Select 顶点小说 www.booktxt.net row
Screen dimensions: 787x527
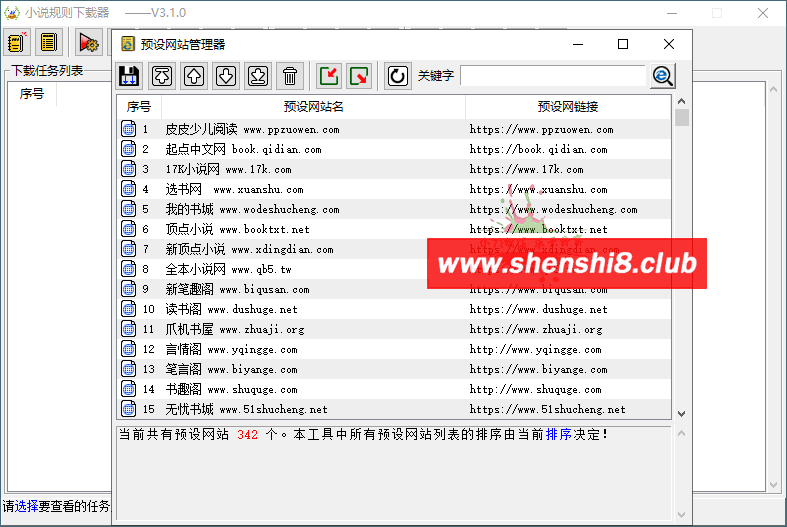(x=394, y=229)
